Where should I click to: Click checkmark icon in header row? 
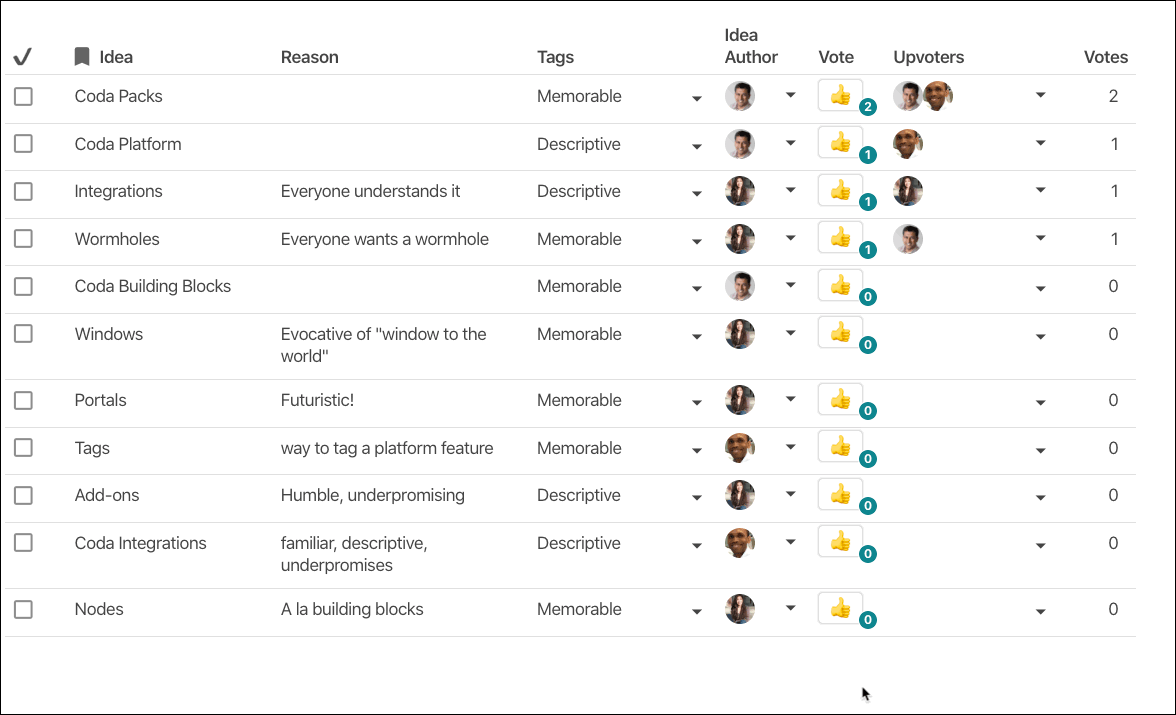(x=22, y=57)
